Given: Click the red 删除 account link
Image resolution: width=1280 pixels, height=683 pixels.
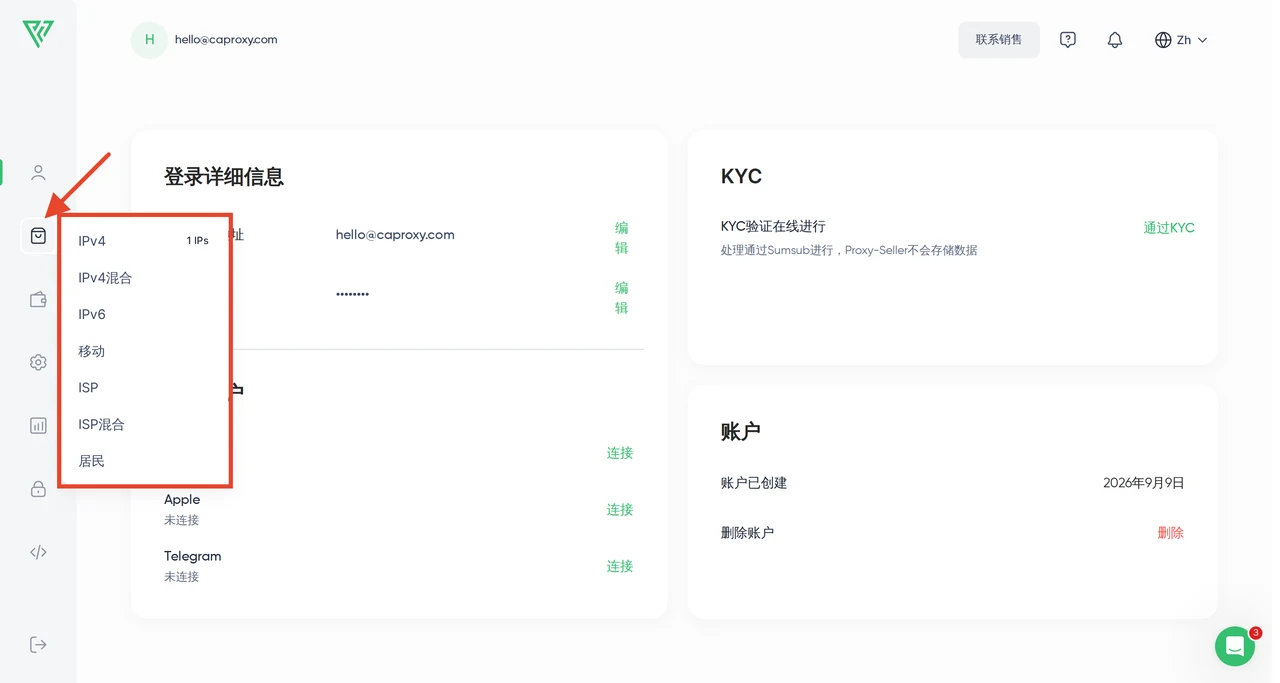Looking at the screenshot, I should pyautogui.click(x=1171, y=533).
